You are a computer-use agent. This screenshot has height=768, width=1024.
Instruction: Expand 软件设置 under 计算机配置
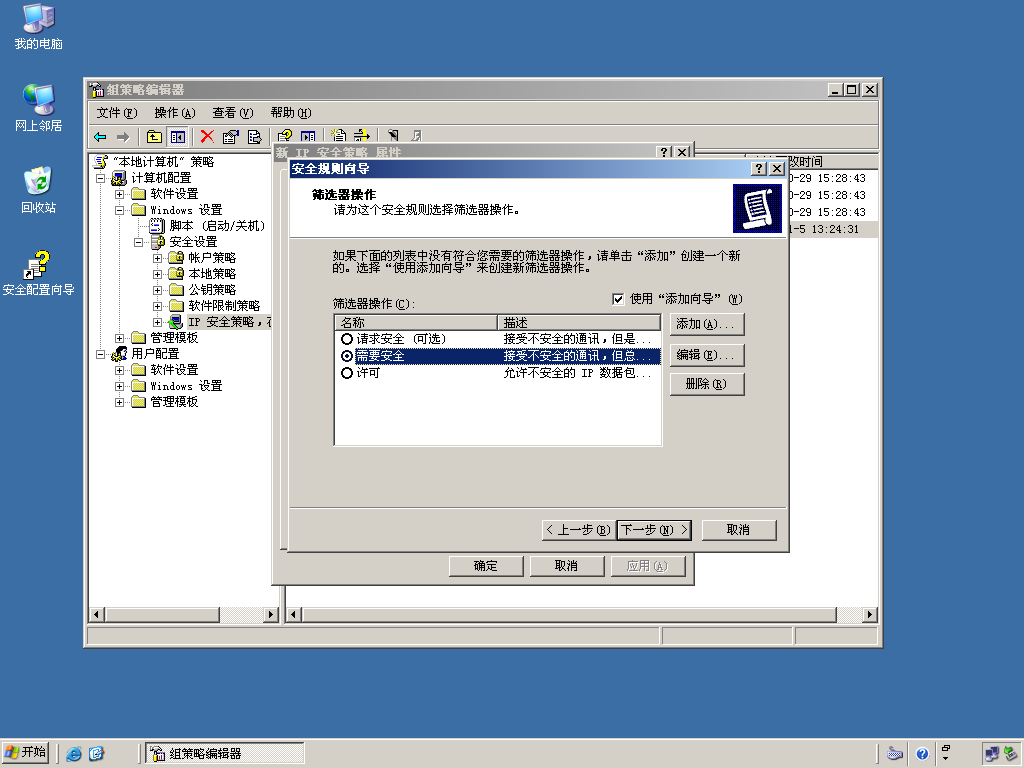click(x=120, y=194)
